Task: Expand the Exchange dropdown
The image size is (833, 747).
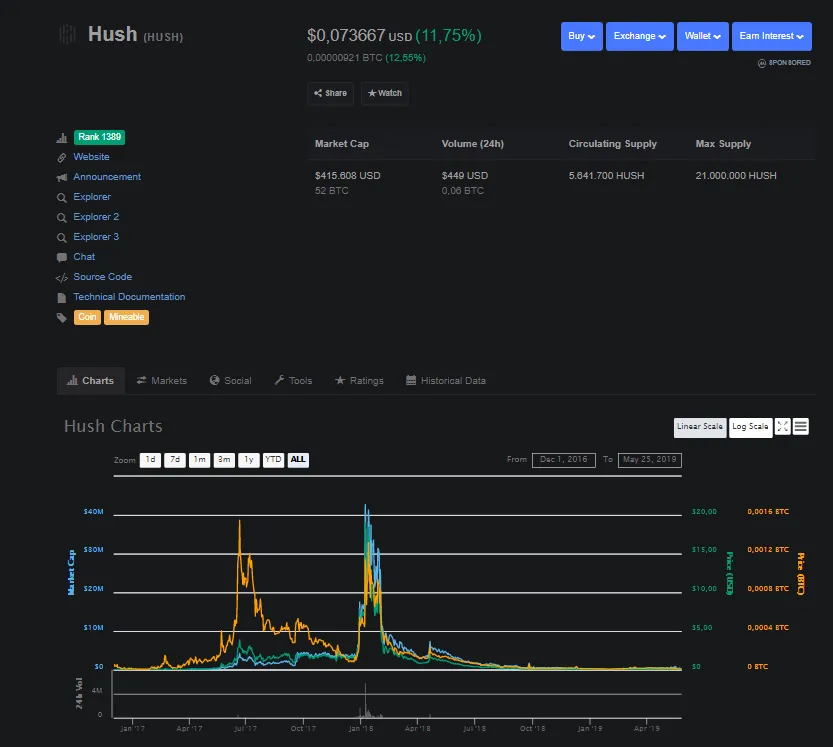Action: pos(640,36)
